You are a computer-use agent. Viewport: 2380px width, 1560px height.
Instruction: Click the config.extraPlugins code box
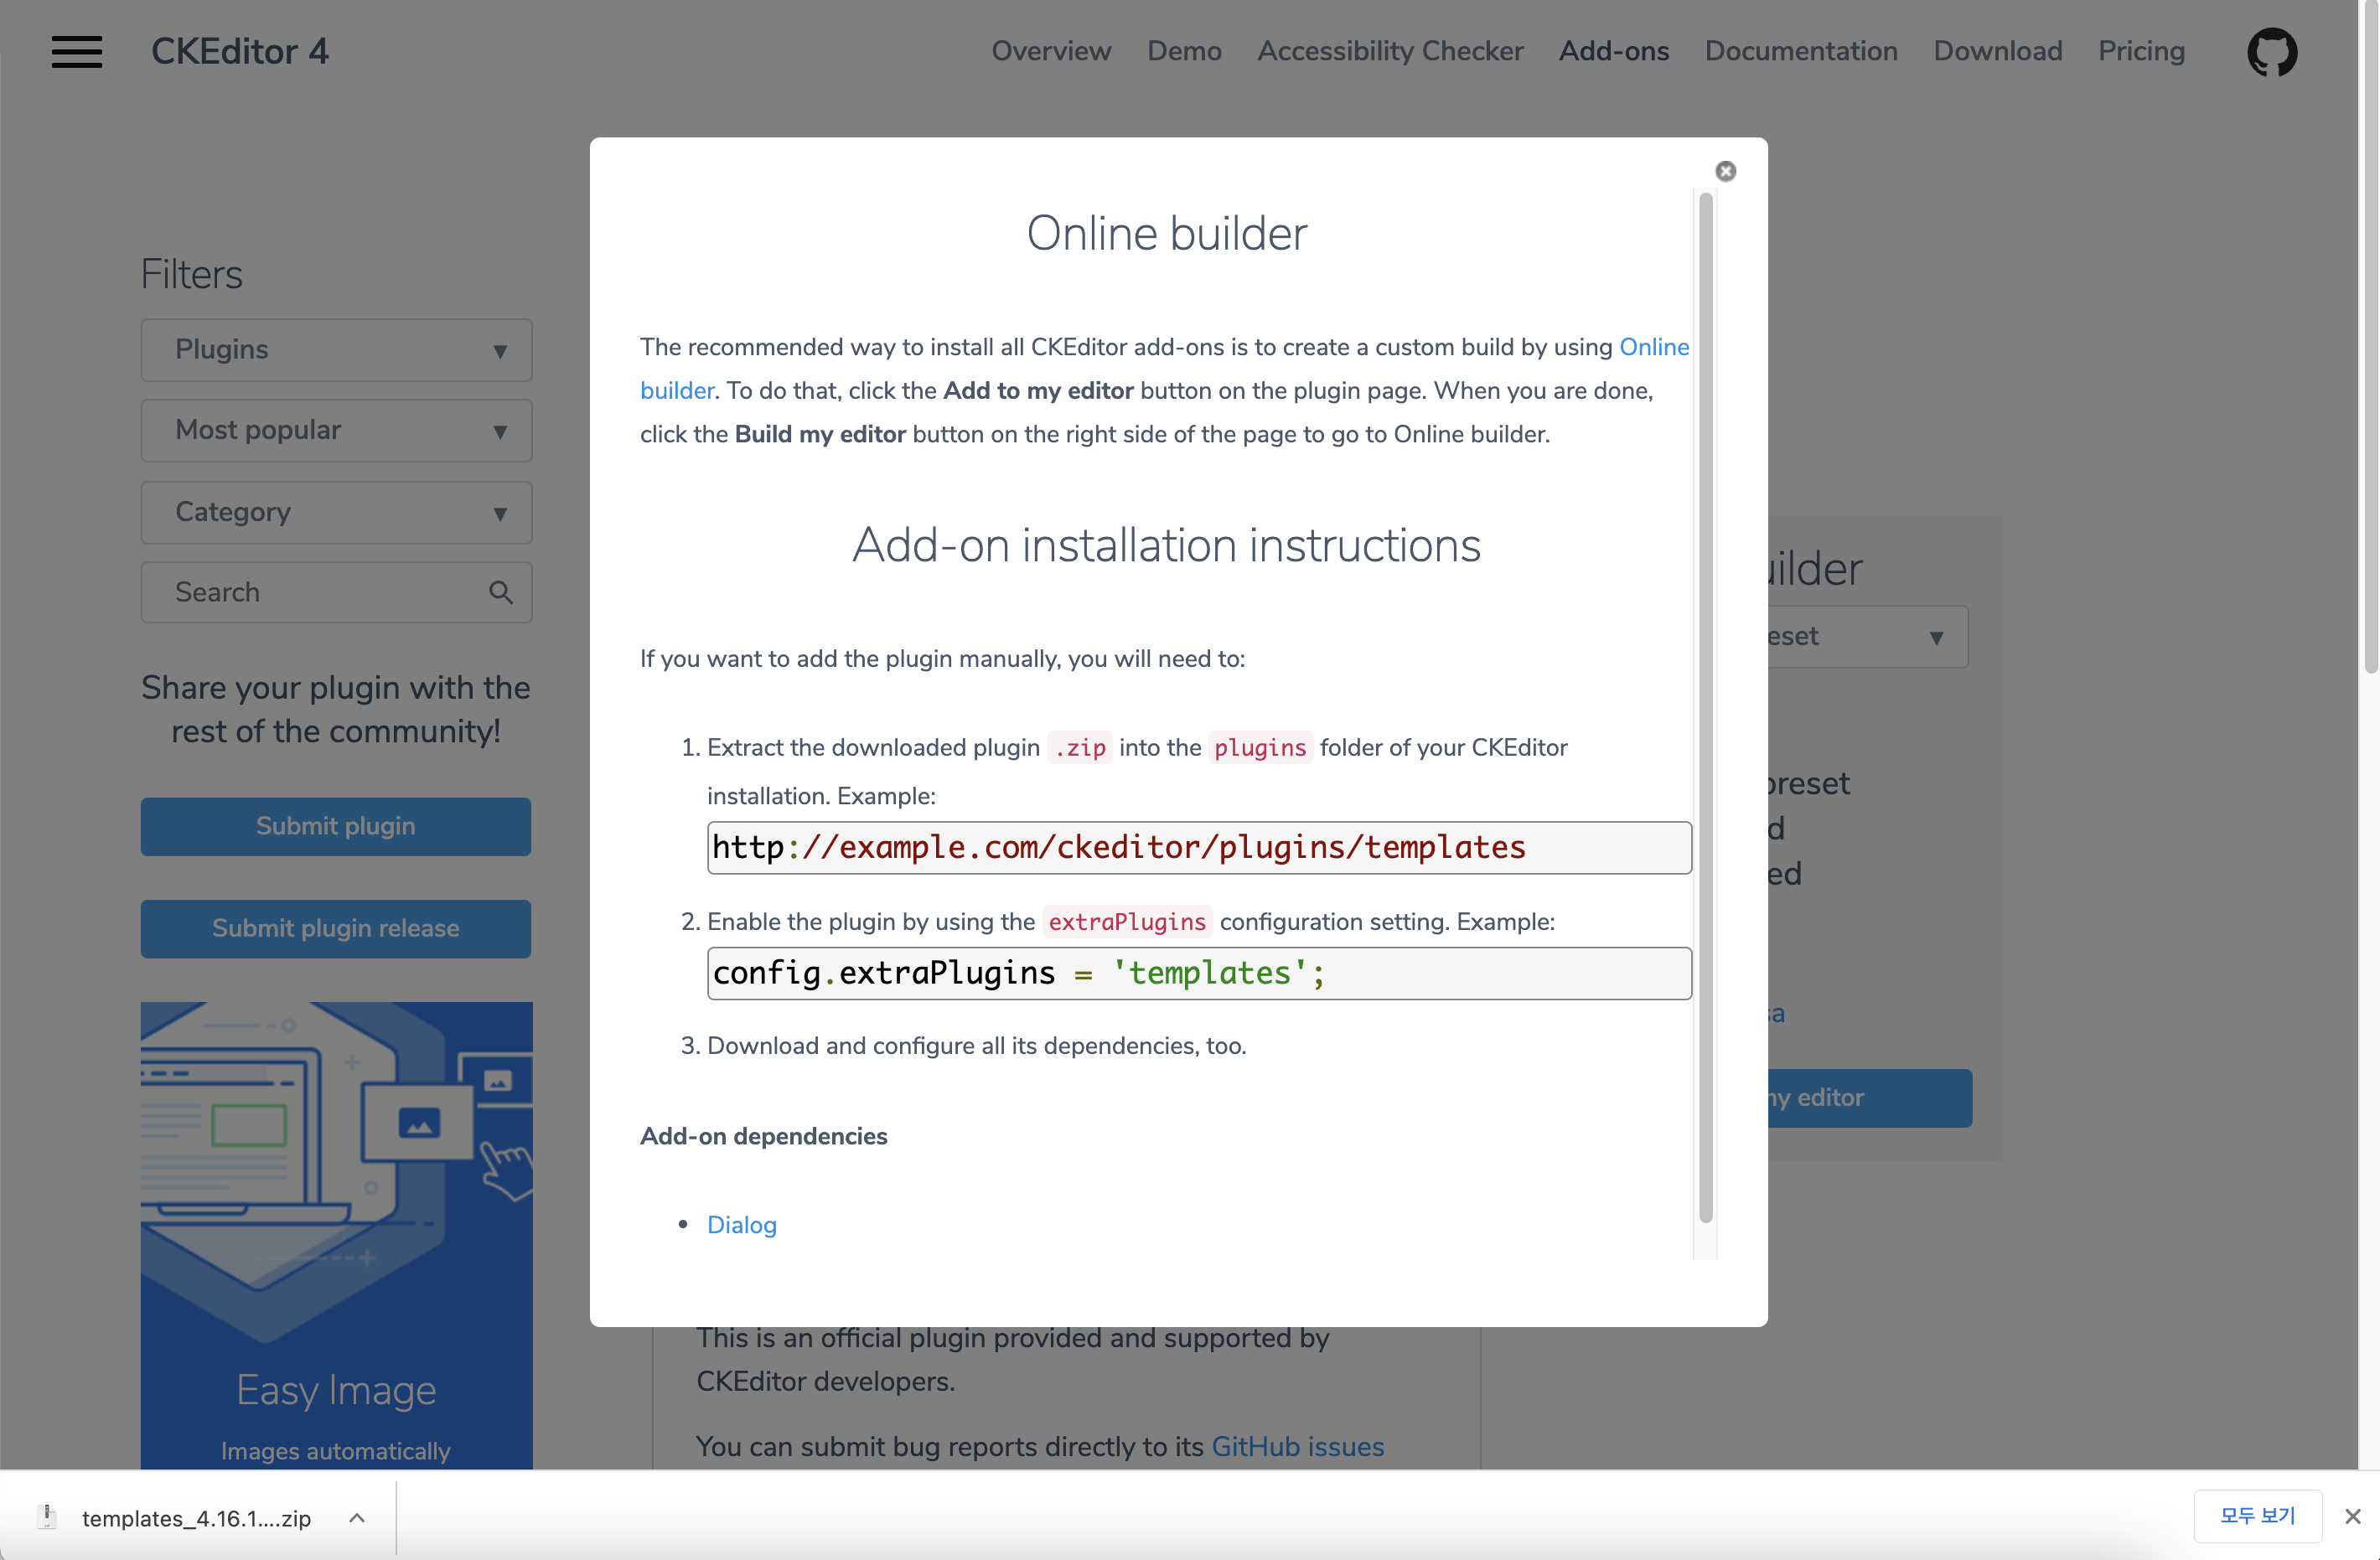pyautogui.click(x=1199, y=973)
